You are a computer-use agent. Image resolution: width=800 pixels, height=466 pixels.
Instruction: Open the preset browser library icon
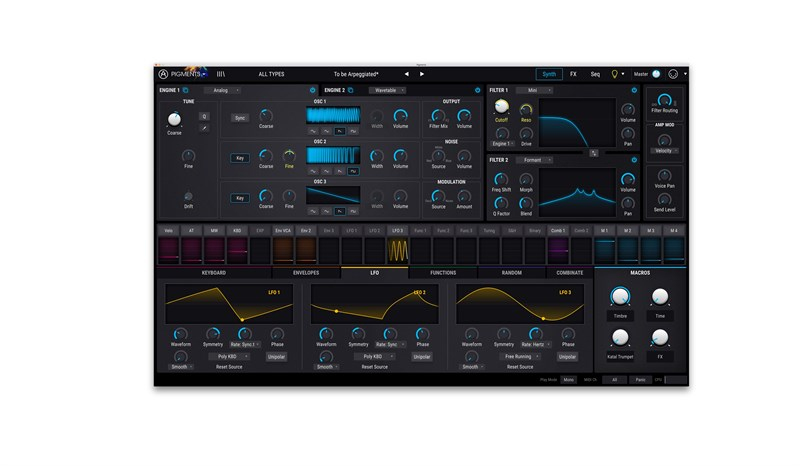tap(221, 75)
